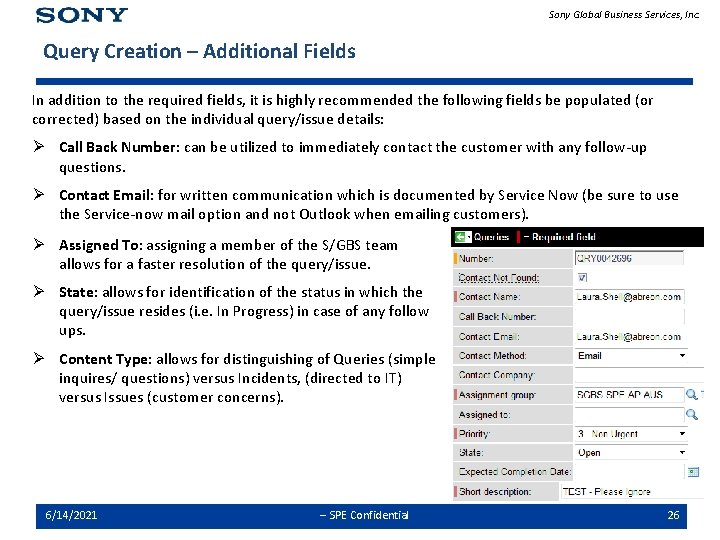Viewport: 720px width, 540px height.
Task: Click the Number field QRY0042696
Action: pyautogui.click(x=629, y=258)
